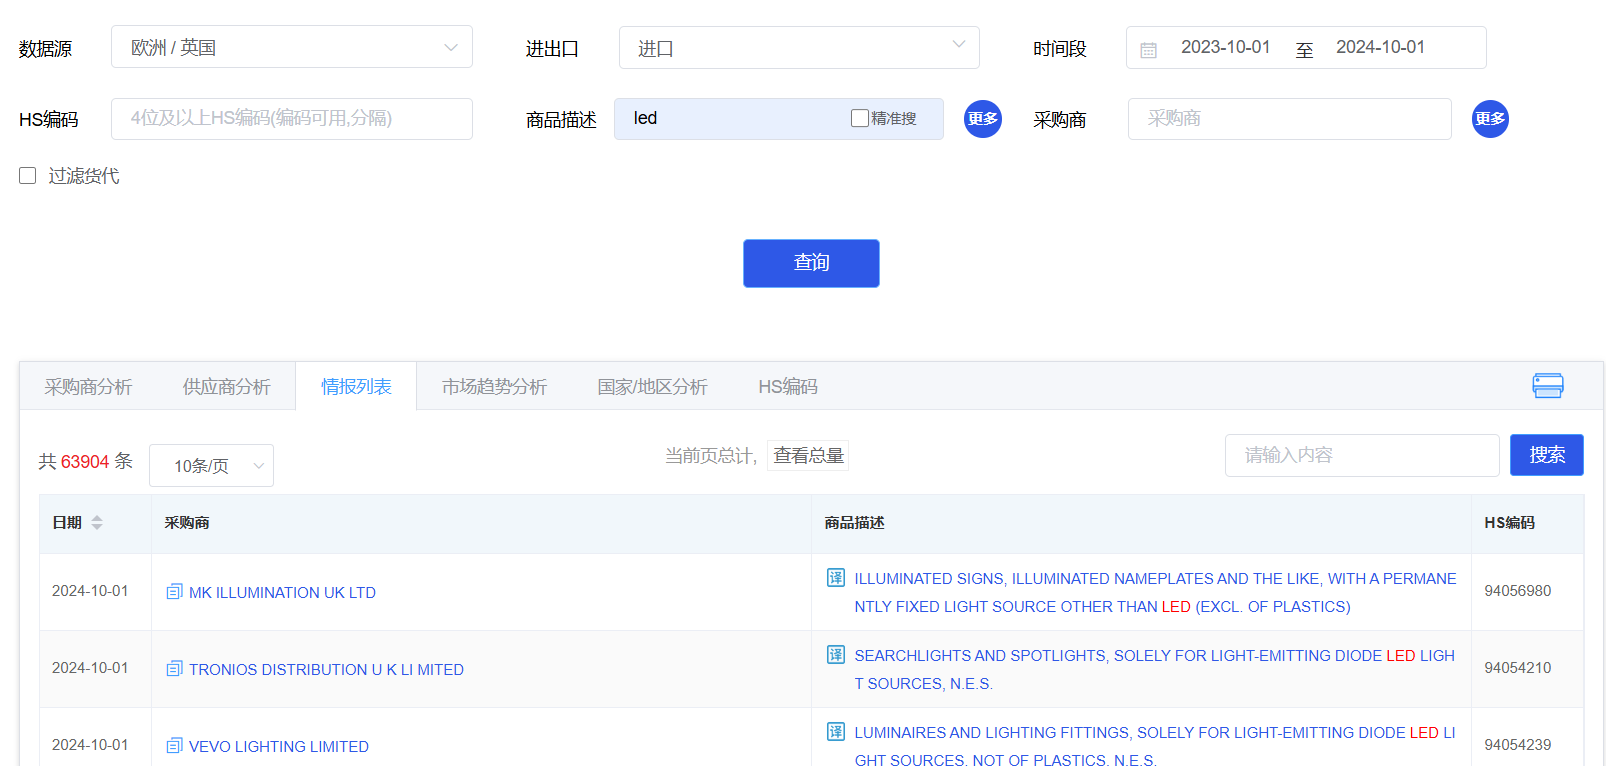Click the blue 查询 query button
1606x766 pixels.
tap(811, 263)
